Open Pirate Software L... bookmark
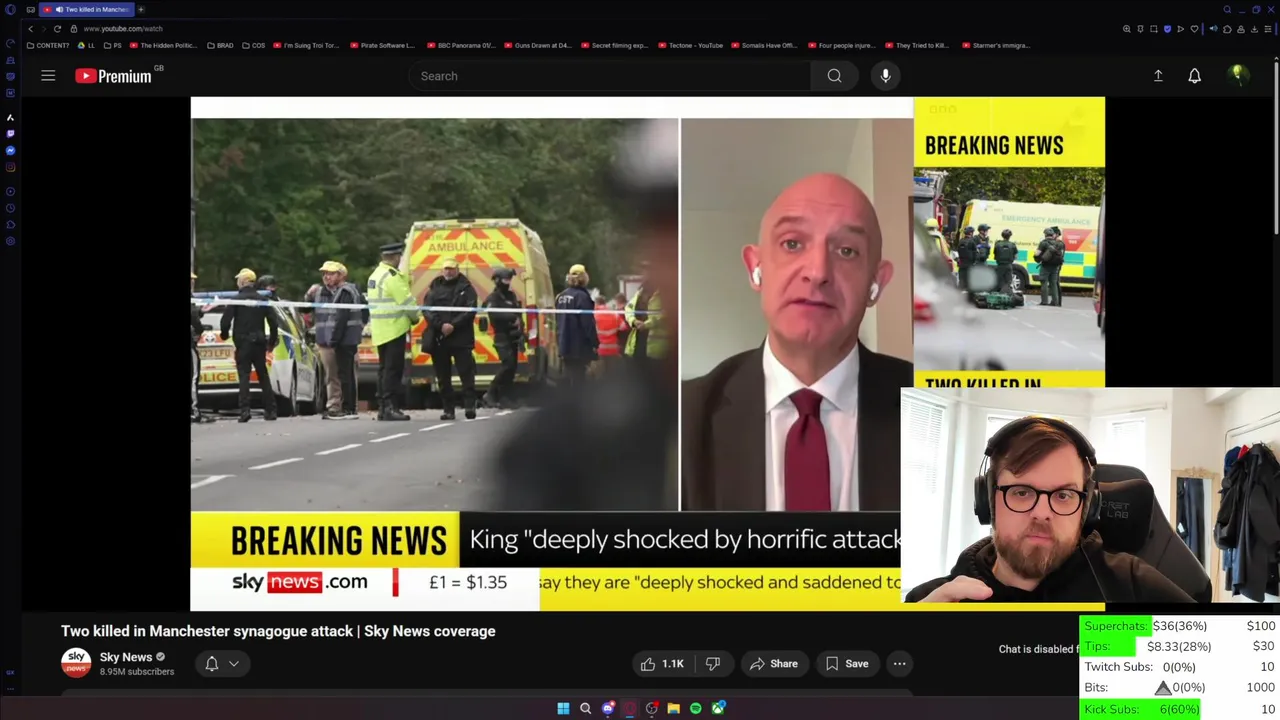 coord(382,45)
